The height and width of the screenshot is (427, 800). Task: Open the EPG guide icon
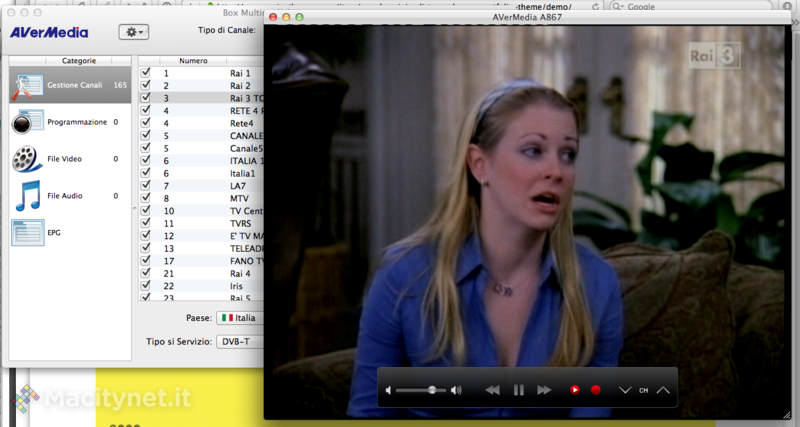pos(28,233)
